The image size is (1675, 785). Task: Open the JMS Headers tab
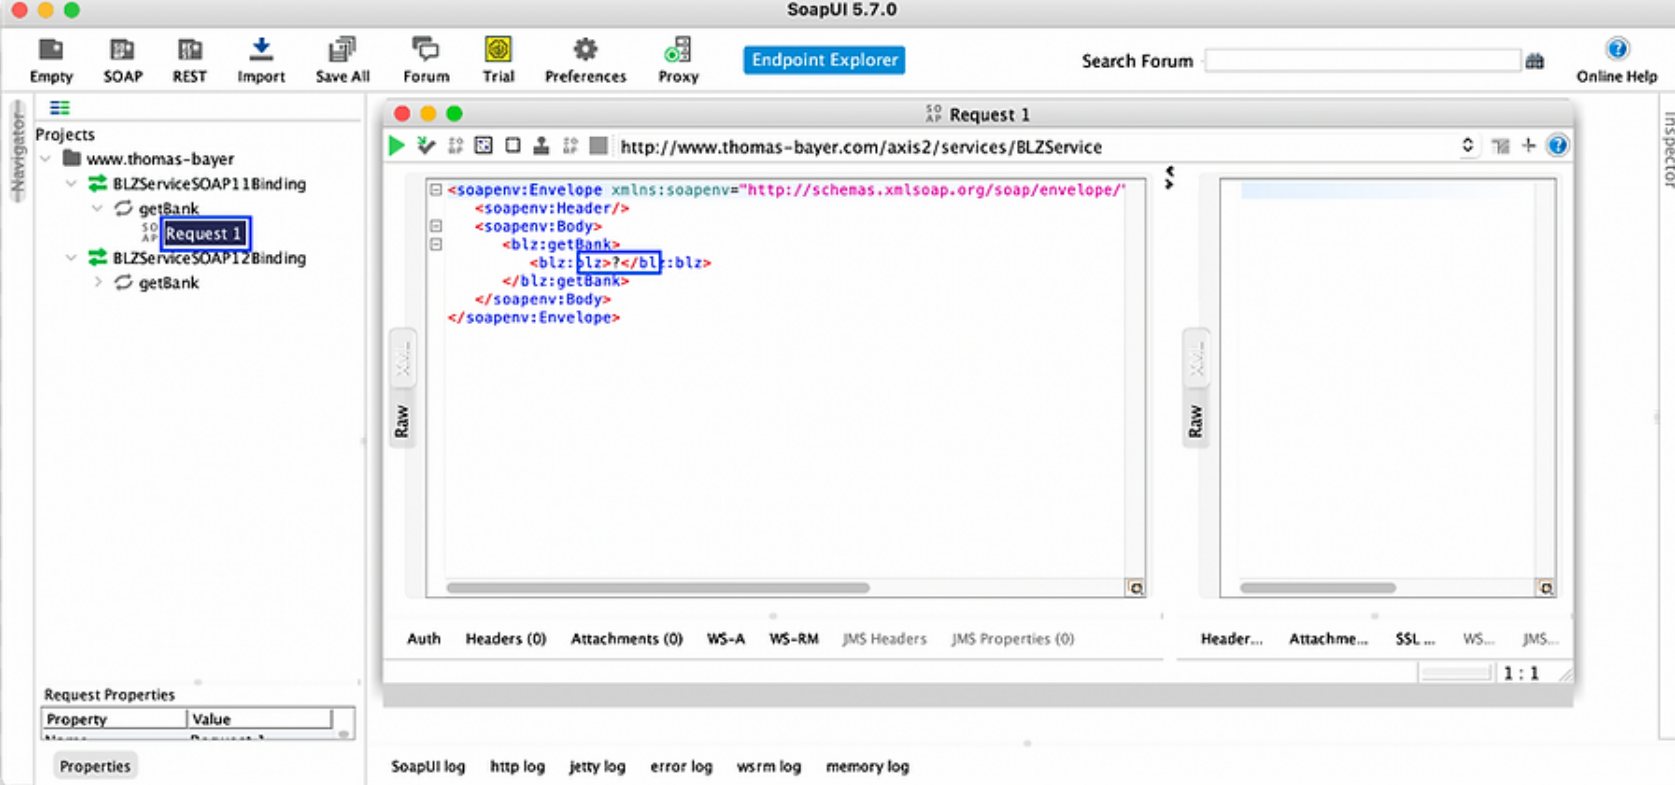884,638
